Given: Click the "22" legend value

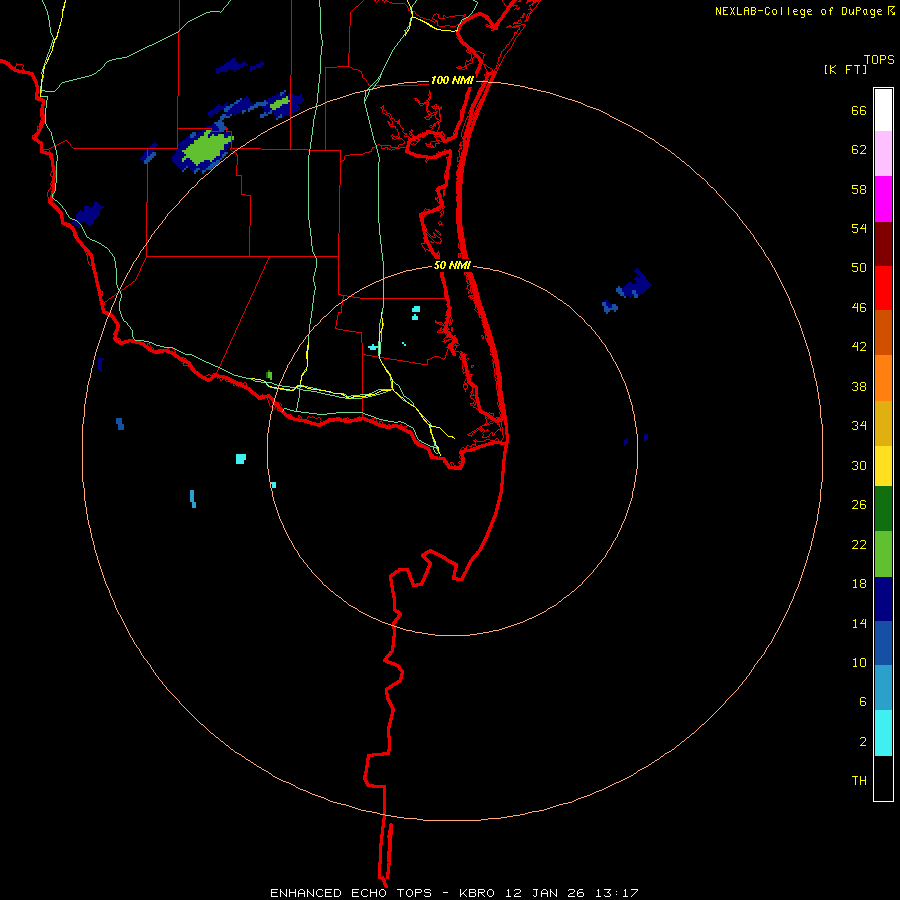Looking at the screenshot, I should tap(859, 545).
